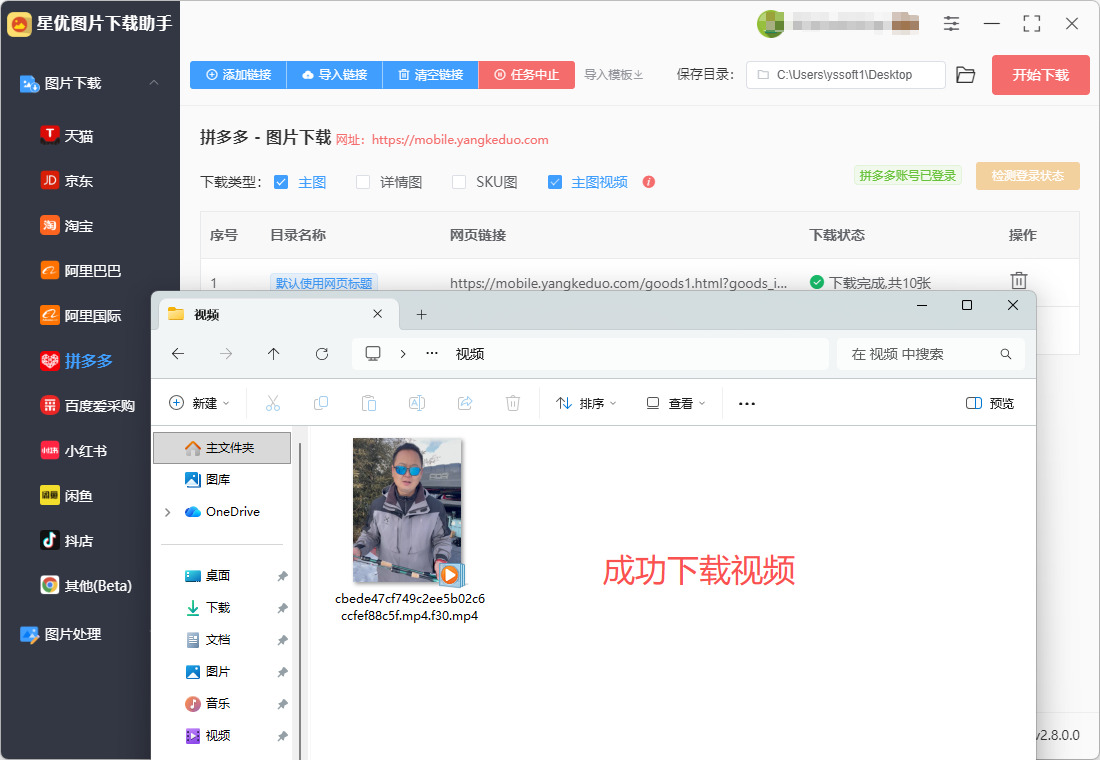Click the red info icon beside 主图视频
The image size is (1100, 760).
(649, 182)
